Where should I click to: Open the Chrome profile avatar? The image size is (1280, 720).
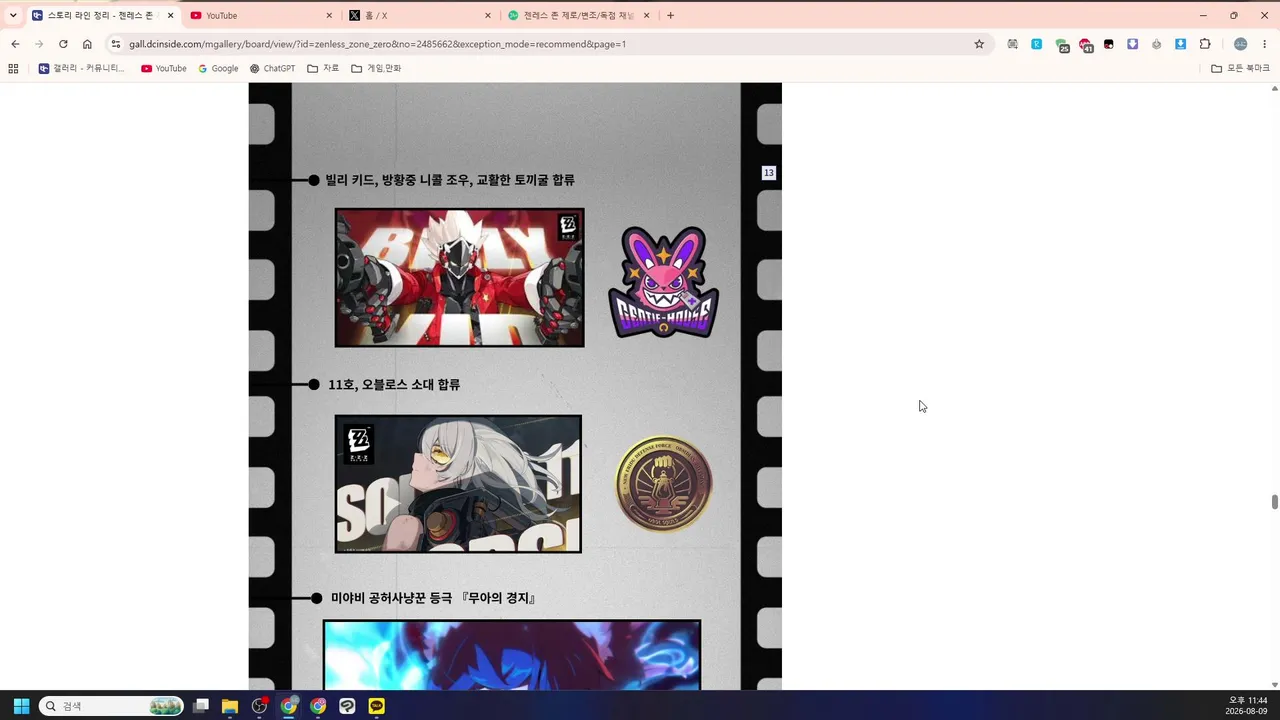click(1240, 44)
